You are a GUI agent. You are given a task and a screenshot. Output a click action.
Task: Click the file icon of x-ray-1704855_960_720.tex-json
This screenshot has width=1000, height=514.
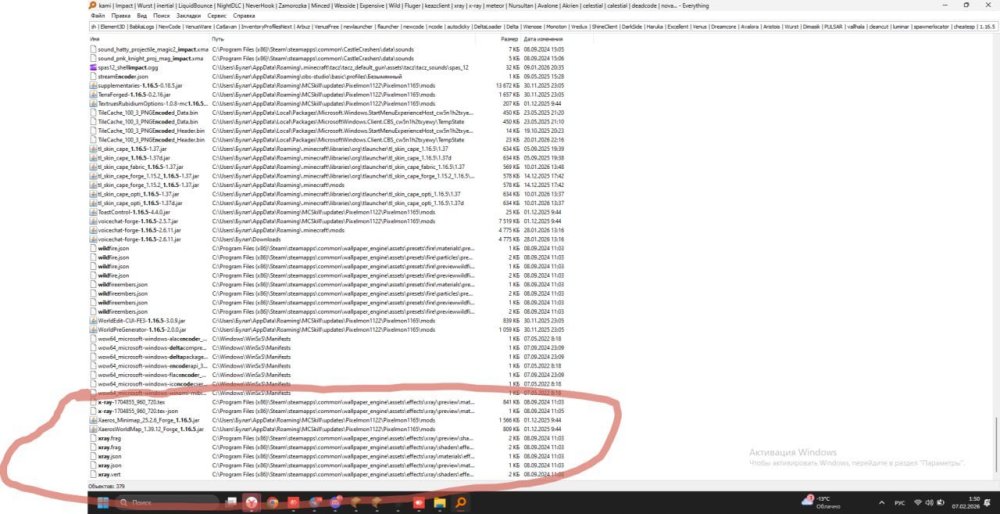[93, 411]
